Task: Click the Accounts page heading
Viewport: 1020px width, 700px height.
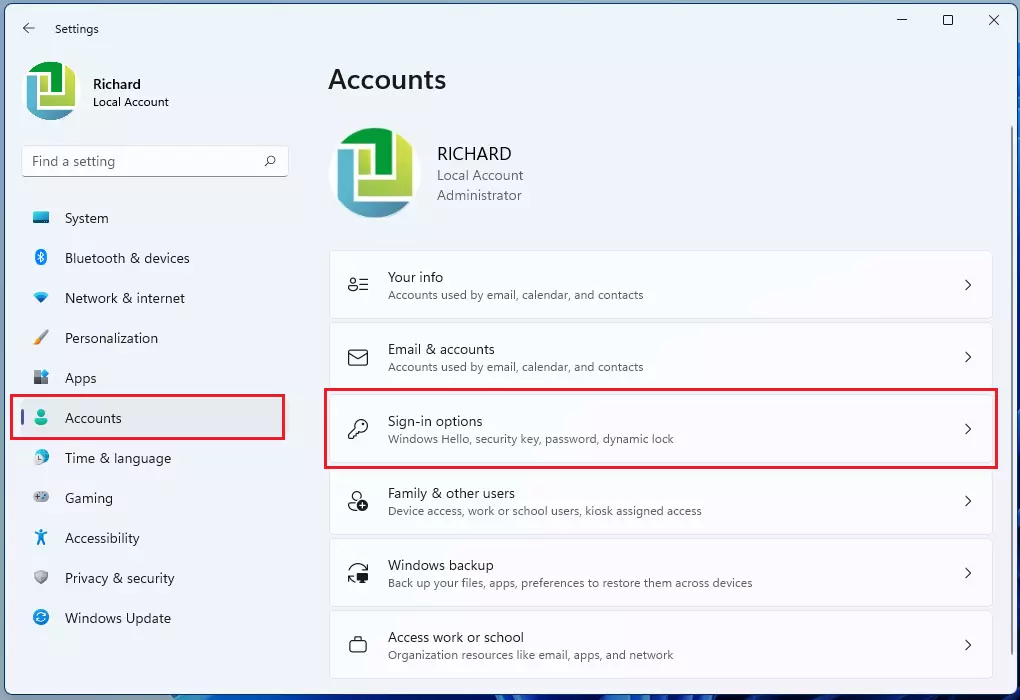Action: pyautogui.click(x=387, y=79)
